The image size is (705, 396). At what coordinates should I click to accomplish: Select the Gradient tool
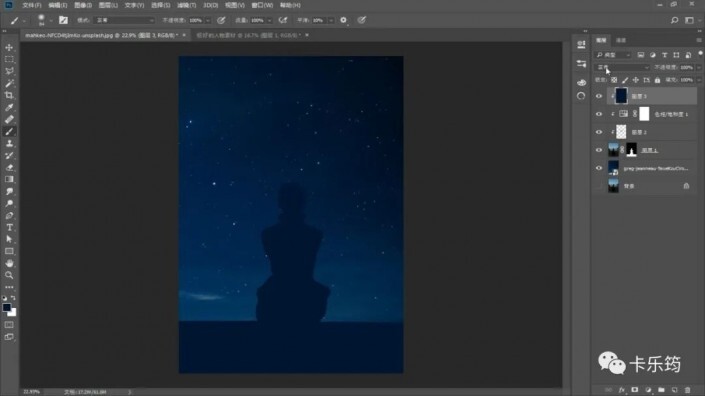pyautogui.click(x=9, y=179)
